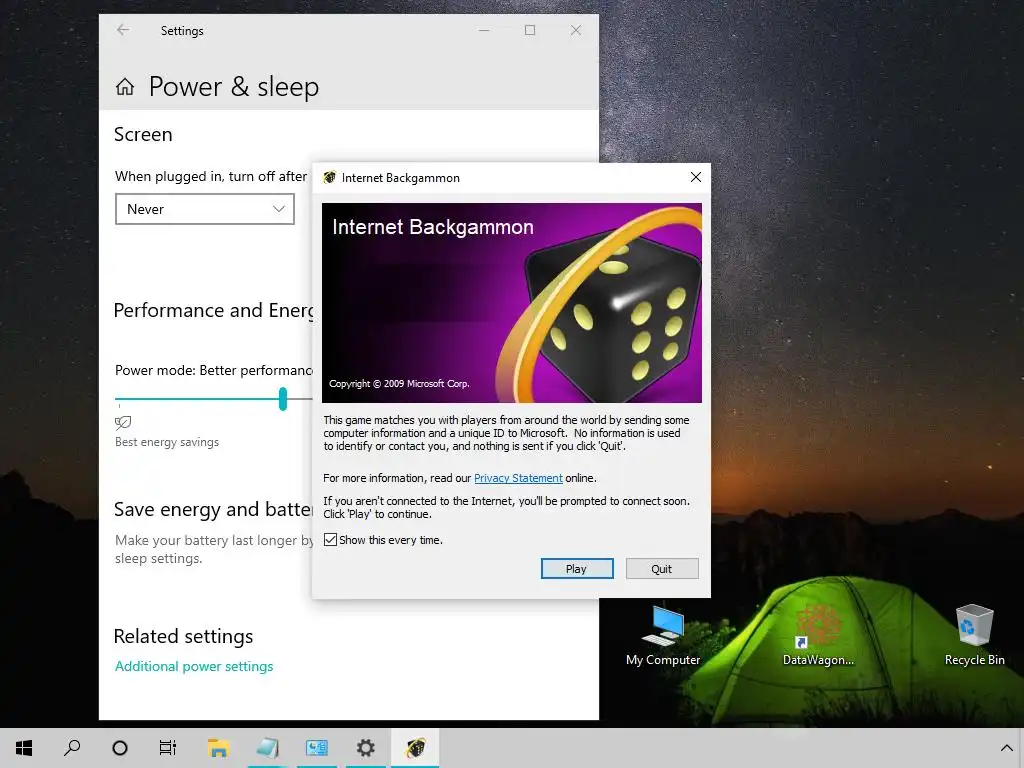The height and width of the screenshot is (768, 1024).
Task: Switch to the notepad-like taskbar app
Action: pyautogui.click(x=267, y=748)
